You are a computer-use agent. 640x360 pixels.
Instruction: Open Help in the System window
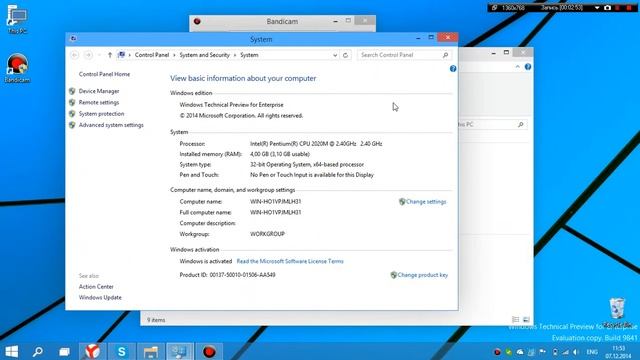click(453, 69)
